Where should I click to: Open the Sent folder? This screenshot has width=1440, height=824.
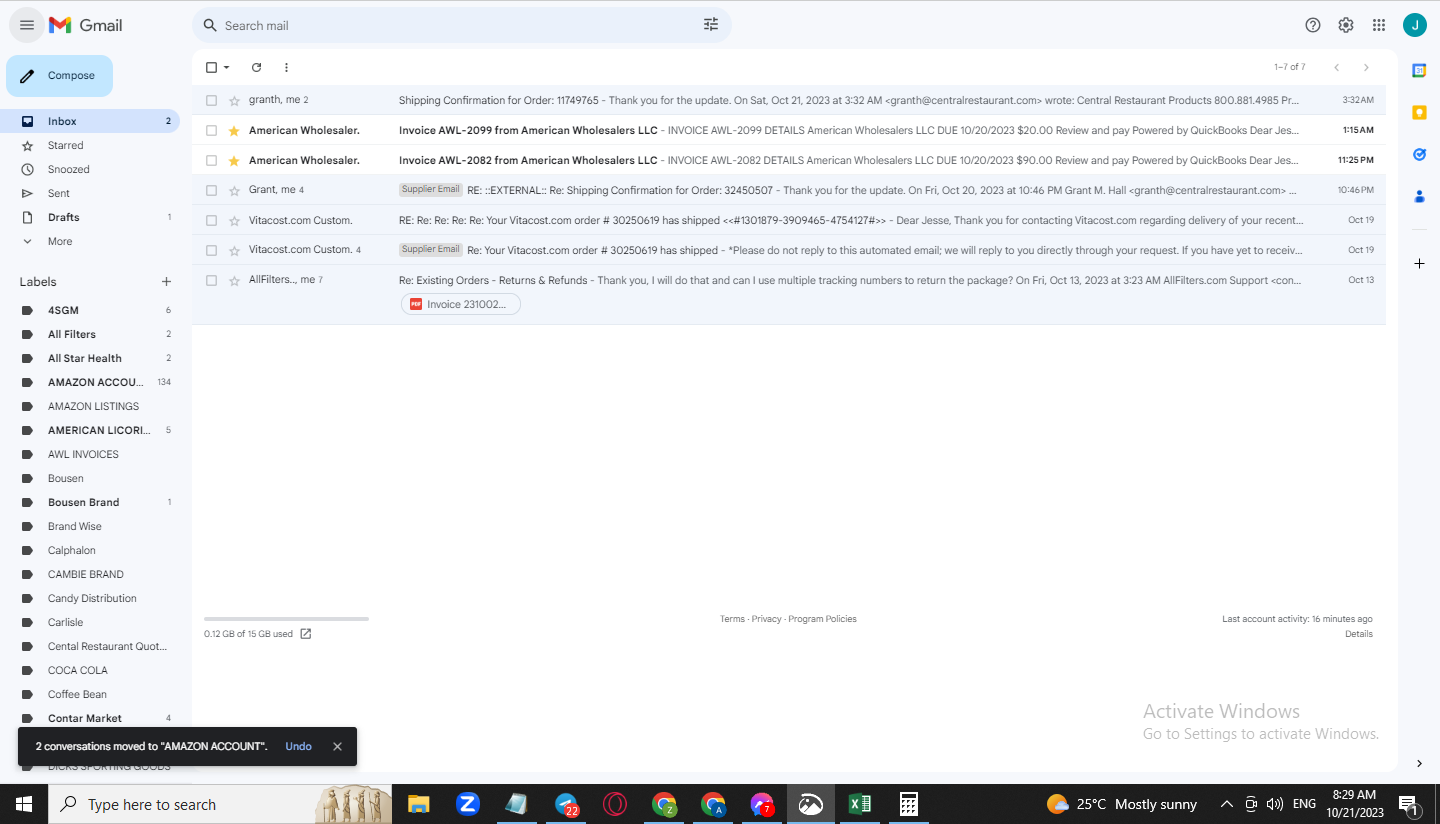(x=90, y=193)
